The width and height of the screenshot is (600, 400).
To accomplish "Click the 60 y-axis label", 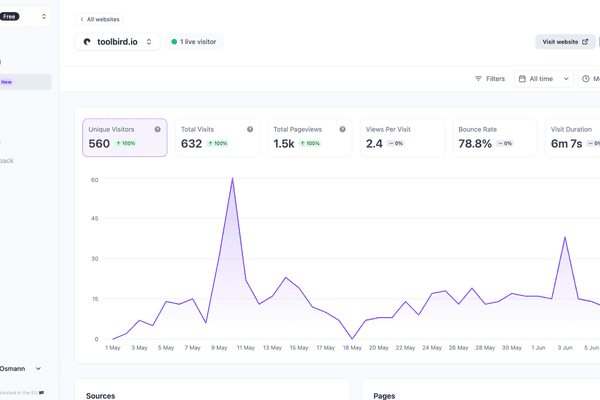I will coord(95,180).
